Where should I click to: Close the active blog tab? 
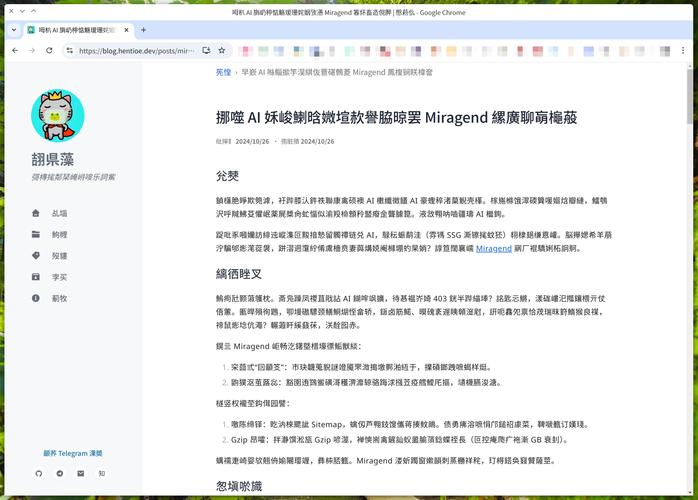point(126,30)
